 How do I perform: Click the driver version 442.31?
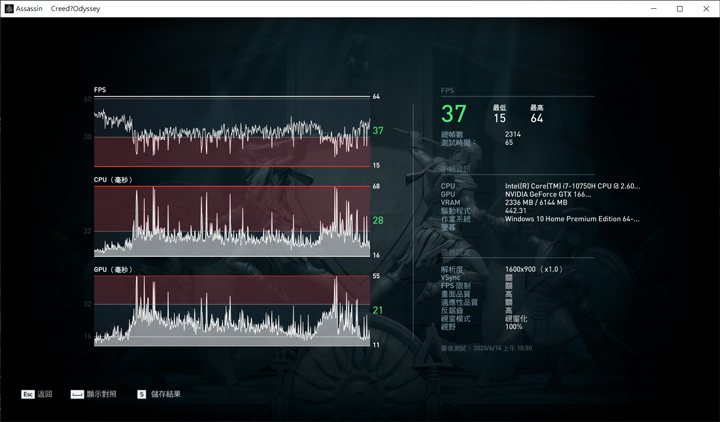pos(516,211)
